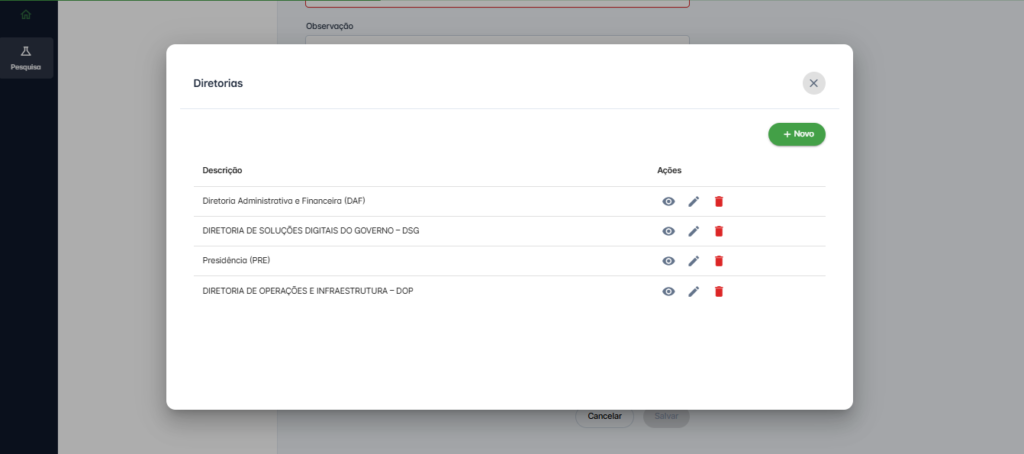This screenshot has width=1024, height=454.
Task: Delete the DOP diretoria row
Action: [719, 291]
